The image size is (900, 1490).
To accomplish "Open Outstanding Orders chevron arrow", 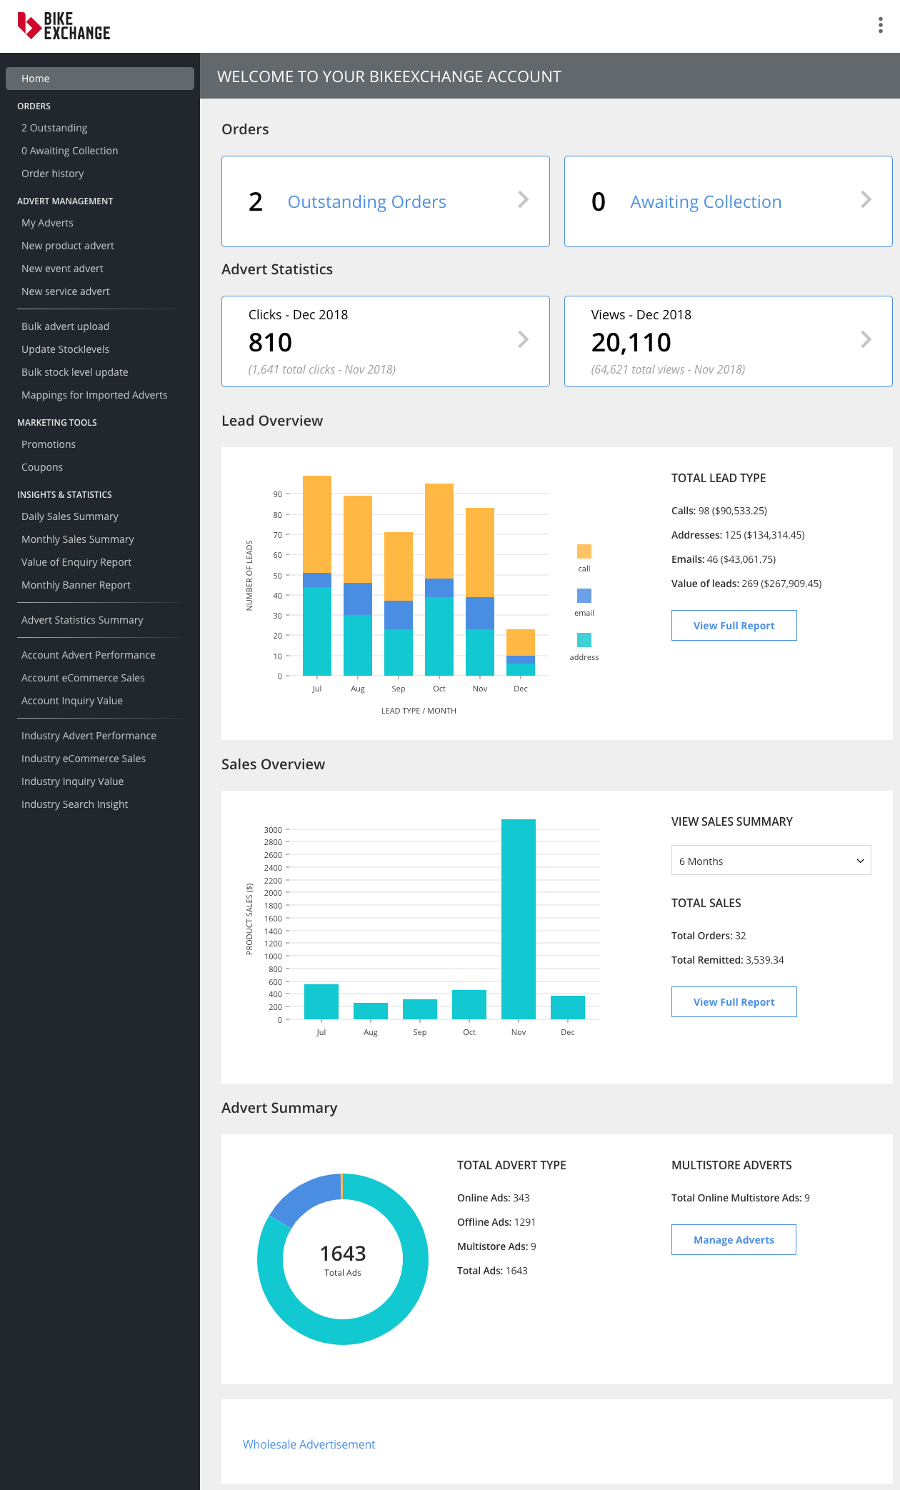I will [523, 200].
